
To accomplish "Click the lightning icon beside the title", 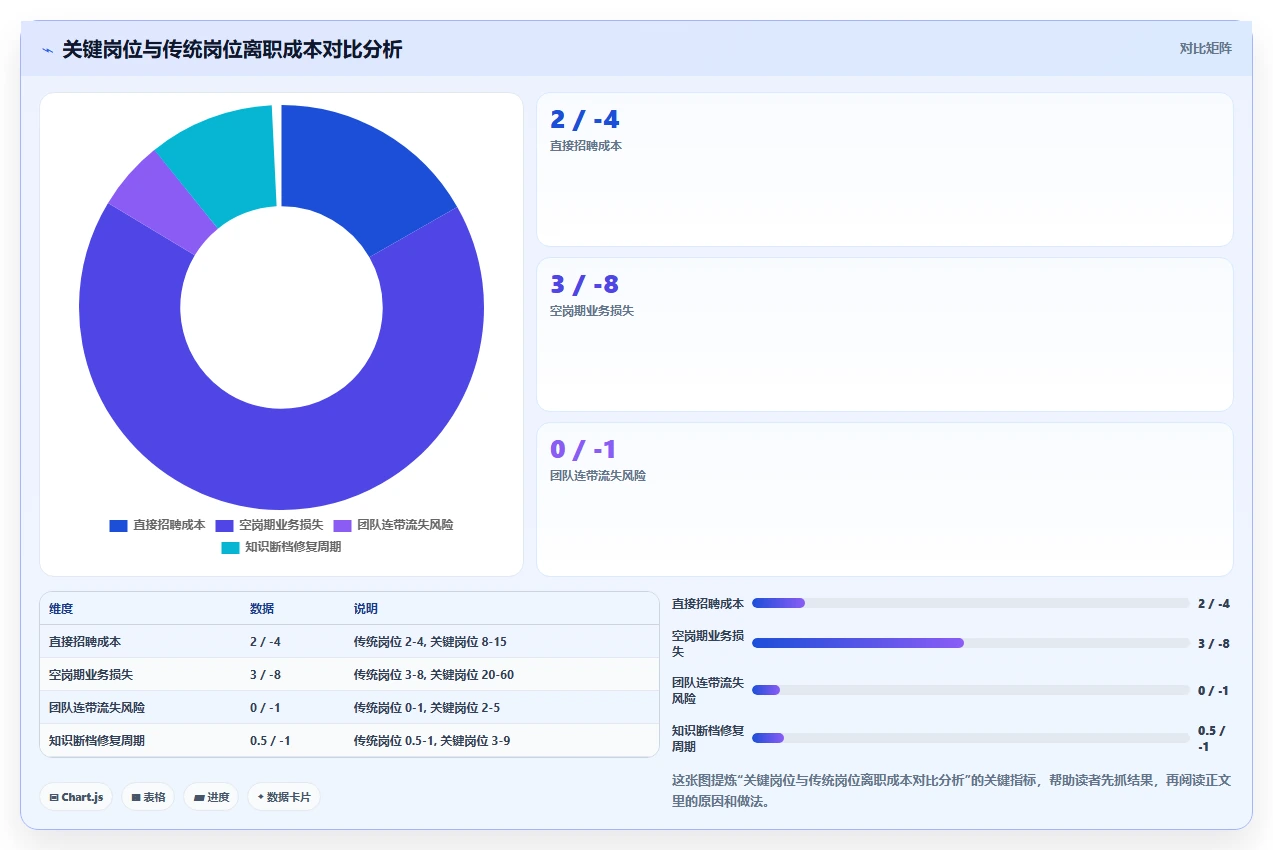I will click(x=47, y=50).
